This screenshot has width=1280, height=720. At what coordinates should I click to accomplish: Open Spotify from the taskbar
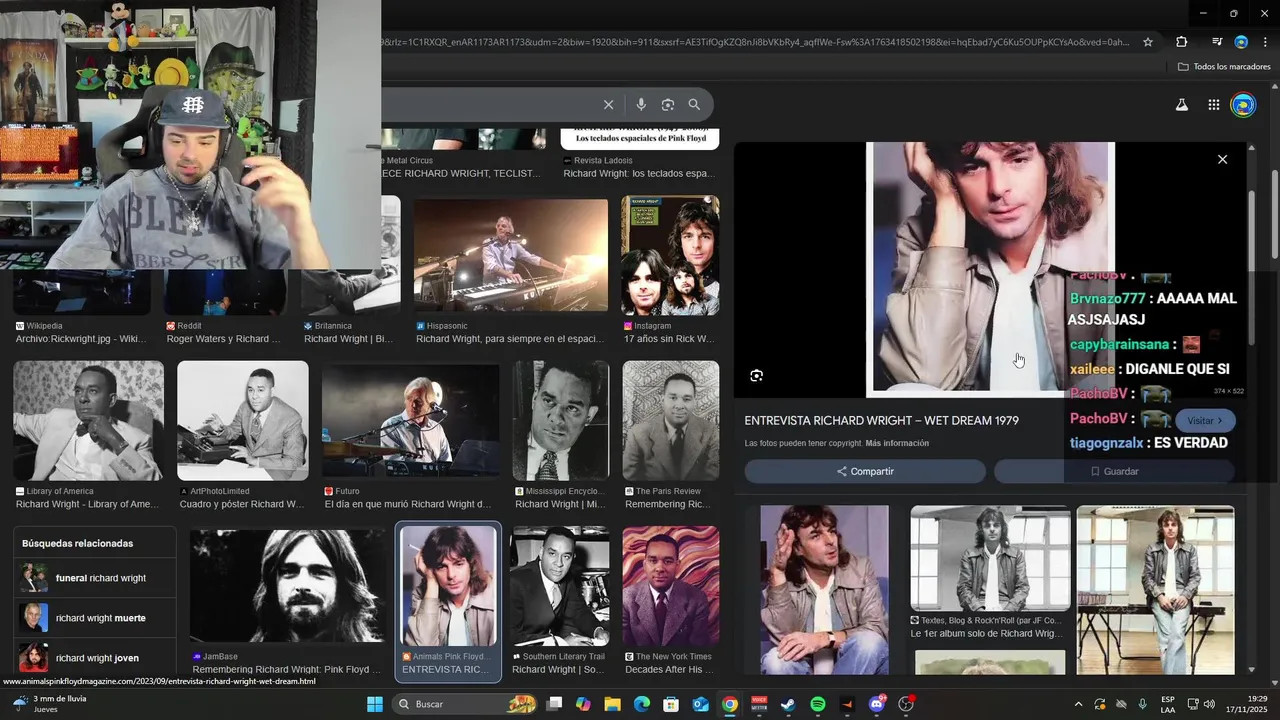tap(818, 704)
